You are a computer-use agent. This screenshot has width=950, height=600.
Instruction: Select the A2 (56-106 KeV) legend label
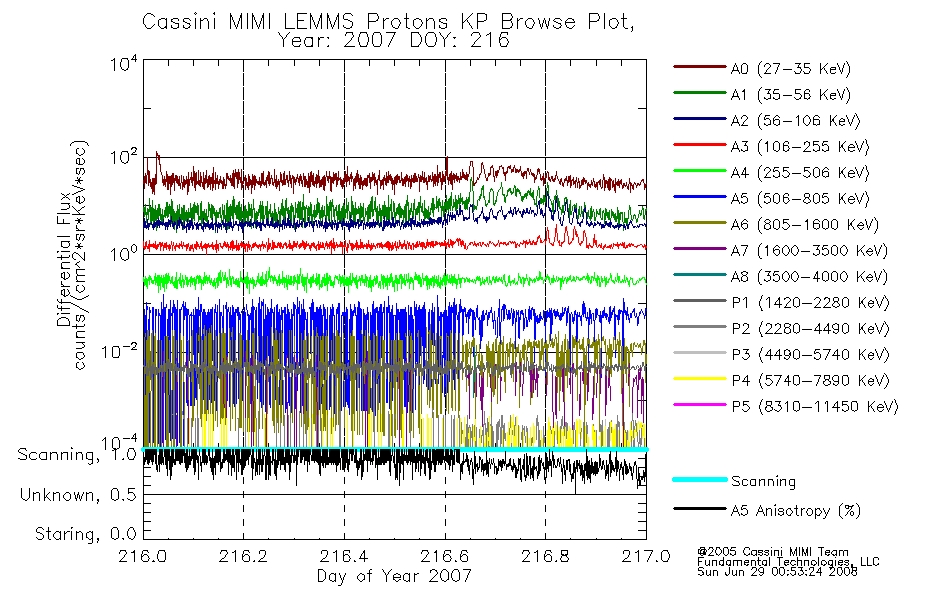click(x=796, y=121)
